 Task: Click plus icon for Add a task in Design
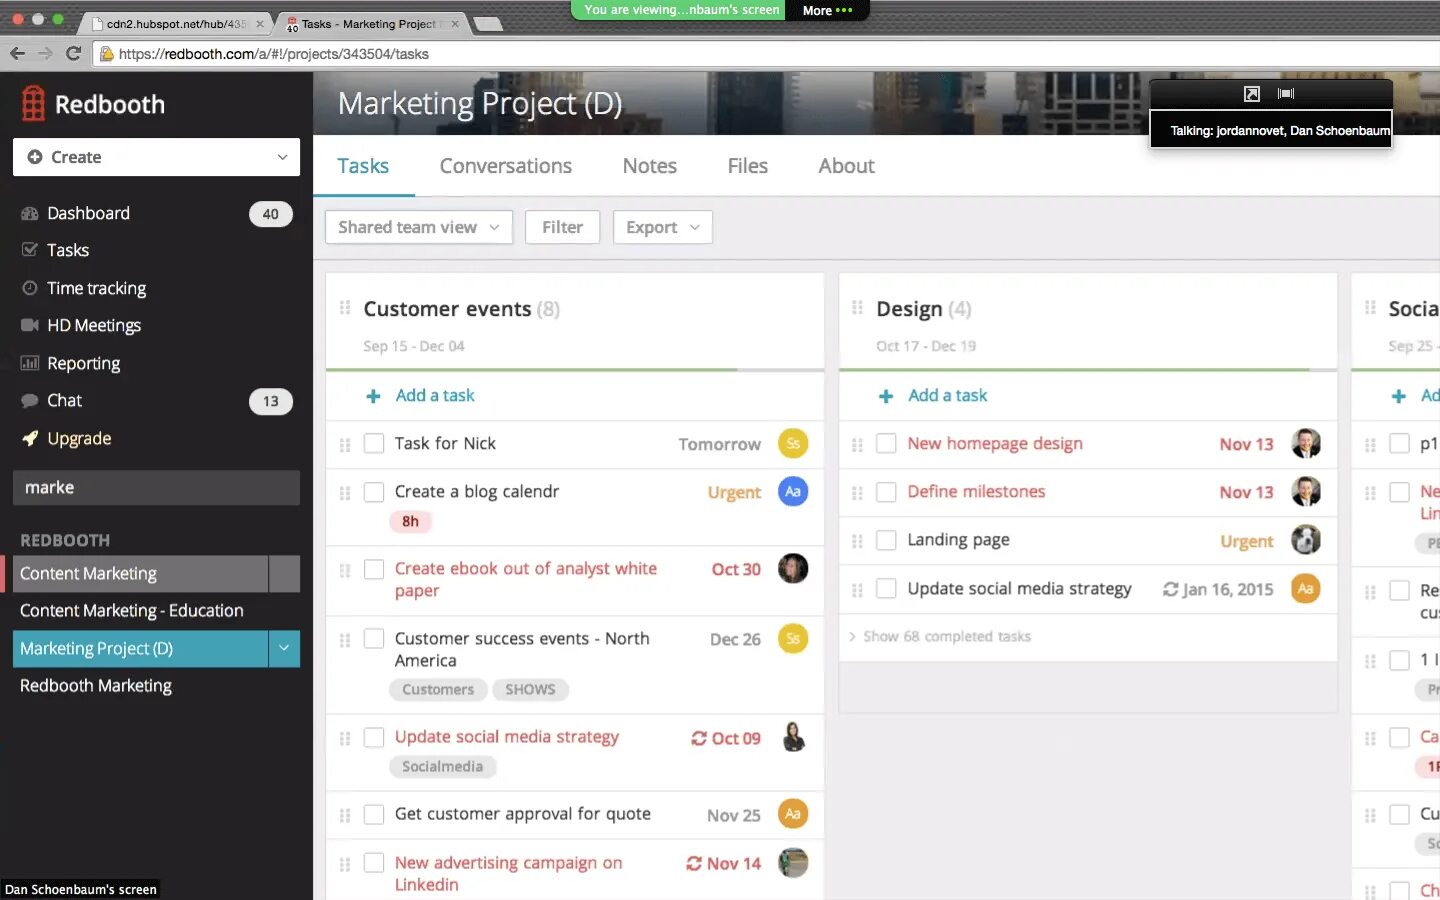[886, 396]
